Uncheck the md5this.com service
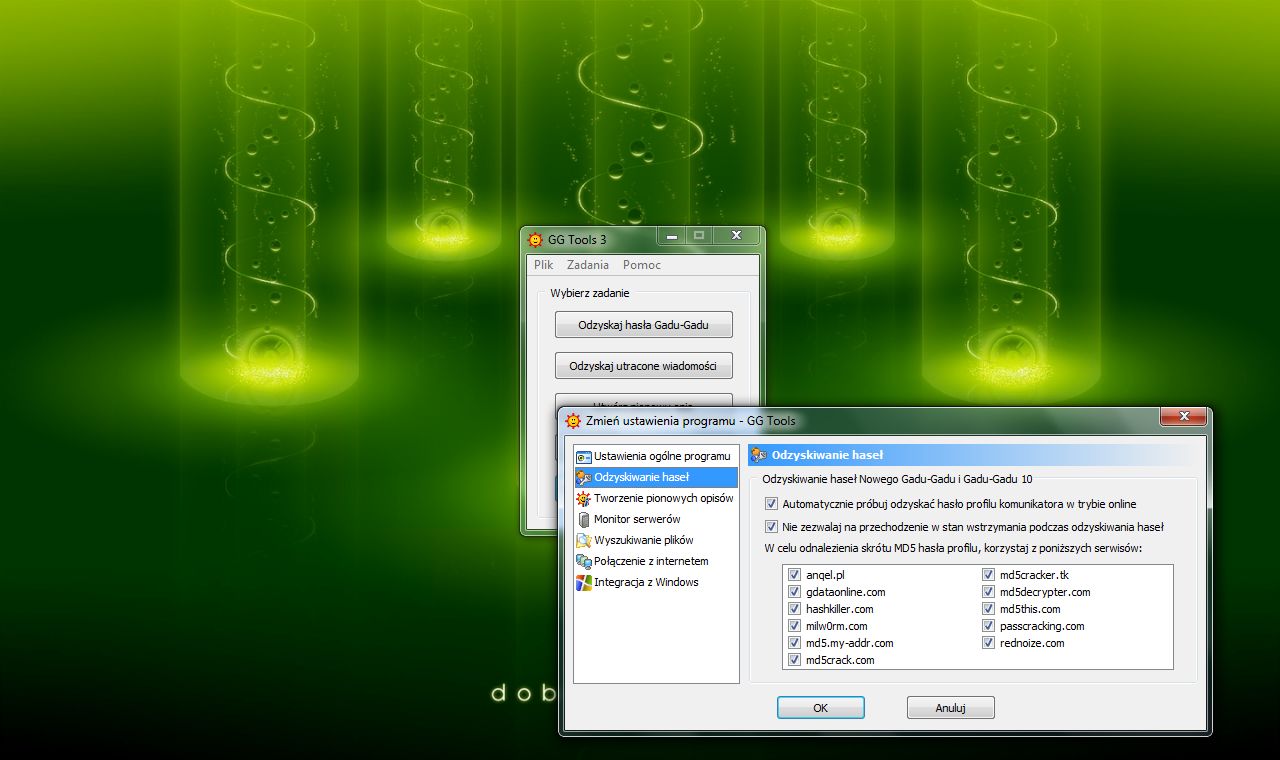The height and width of the screenshot is (760, 1280). 988,609
